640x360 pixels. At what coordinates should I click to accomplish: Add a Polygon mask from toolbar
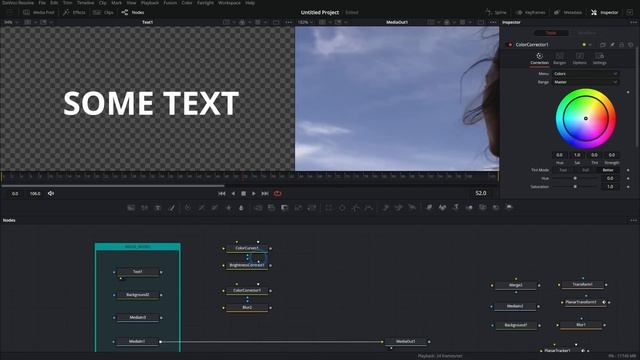click(x=356, y=208)
